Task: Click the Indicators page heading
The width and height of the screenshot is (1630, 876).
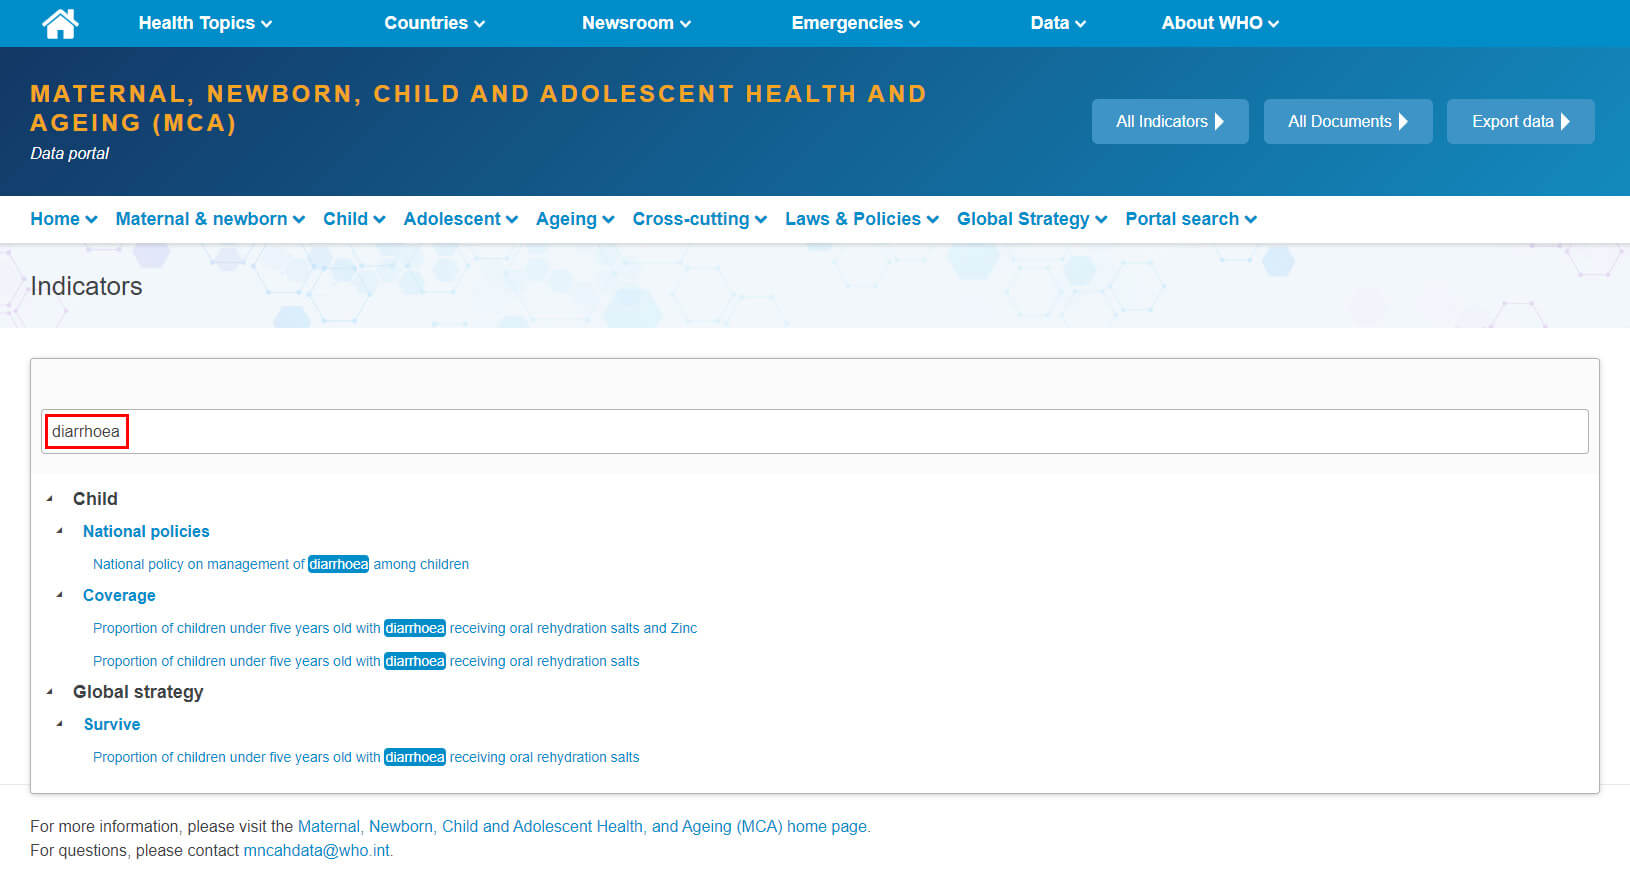Action: coord(86,286)
